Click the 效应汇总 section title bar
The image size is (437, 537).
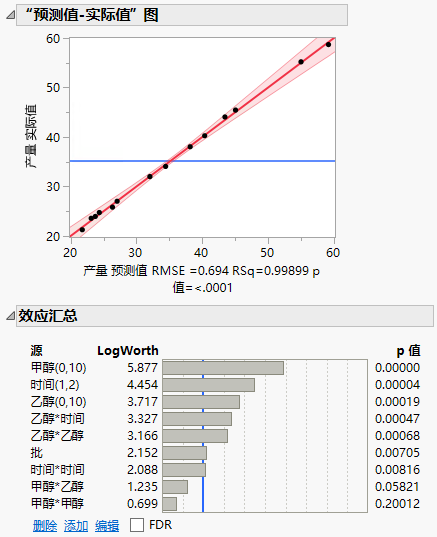coord(225,316)
